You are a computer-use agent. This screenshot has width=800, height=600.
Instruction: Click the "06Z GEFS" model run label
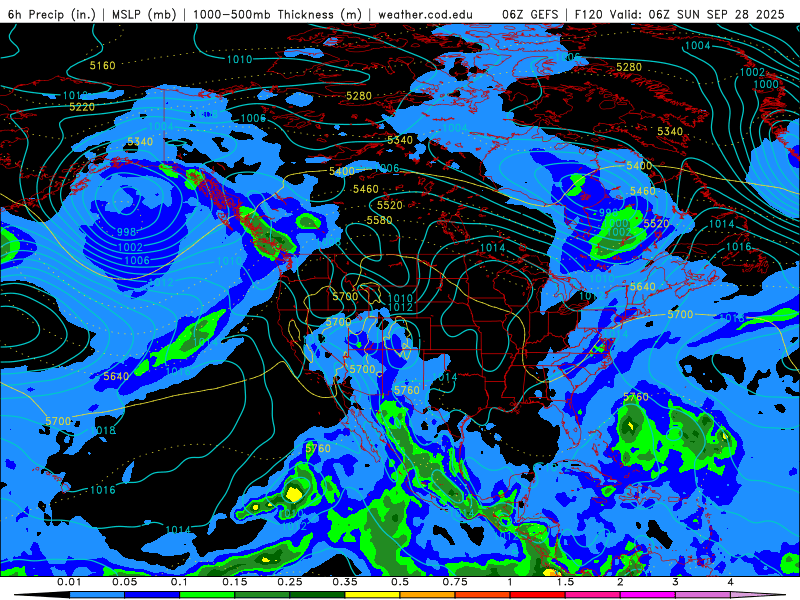530,14
